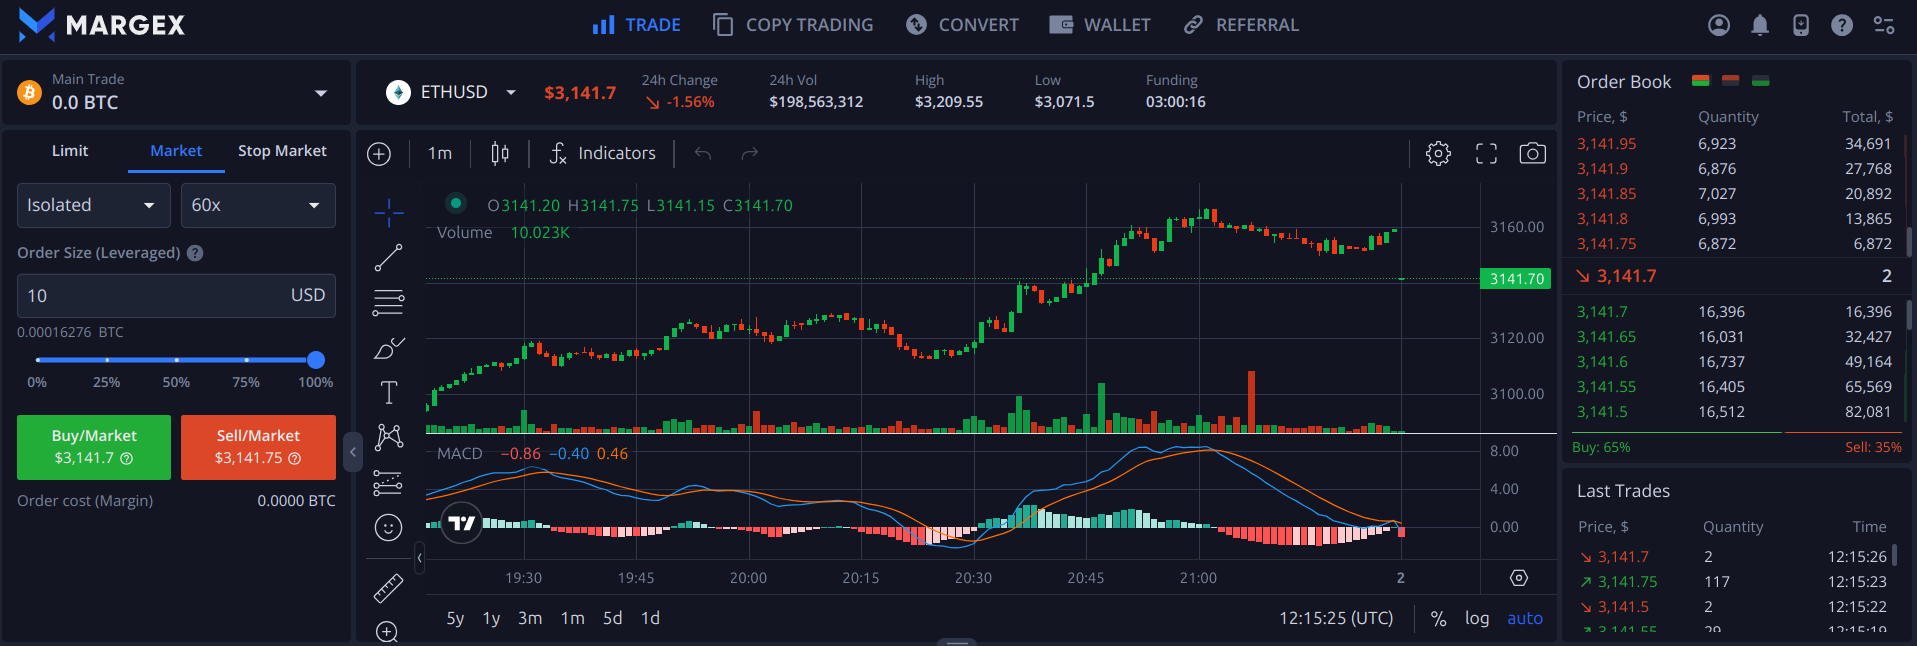Select the zoom in tool
The image size is (1917, 646).
[388, 631]
